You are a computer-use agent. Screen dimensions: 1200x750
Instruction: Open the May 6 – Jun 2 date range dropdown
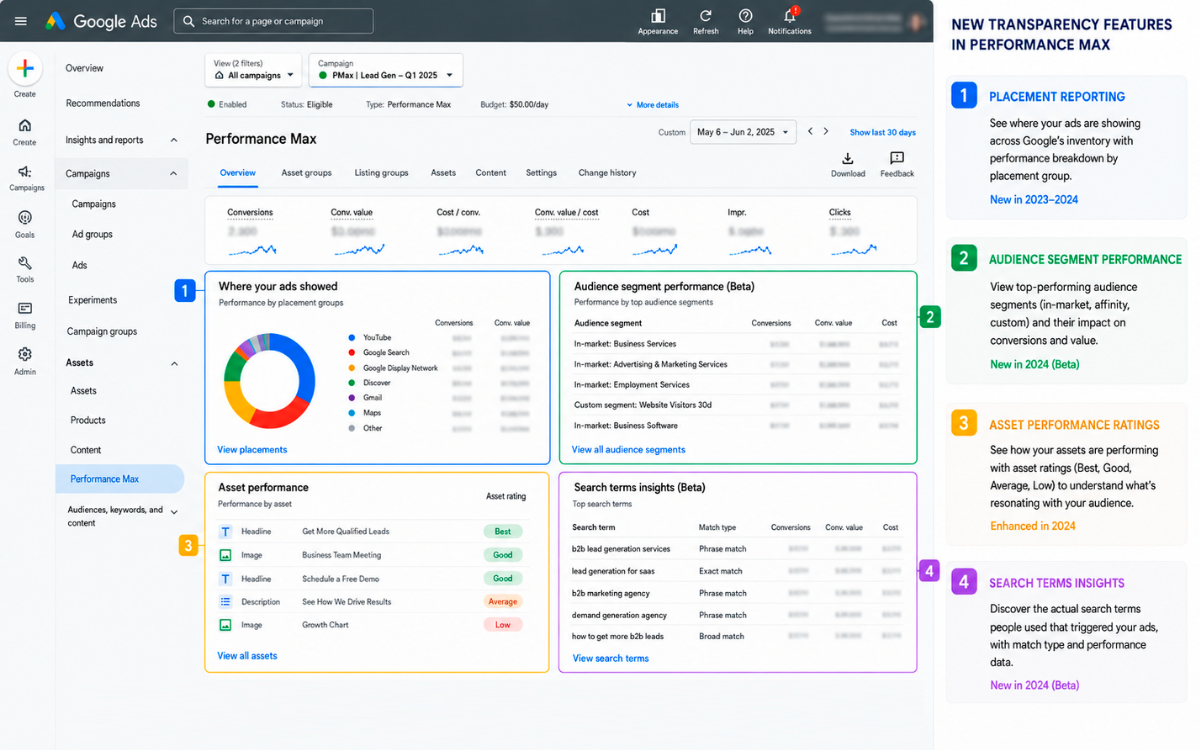(743, 132)
